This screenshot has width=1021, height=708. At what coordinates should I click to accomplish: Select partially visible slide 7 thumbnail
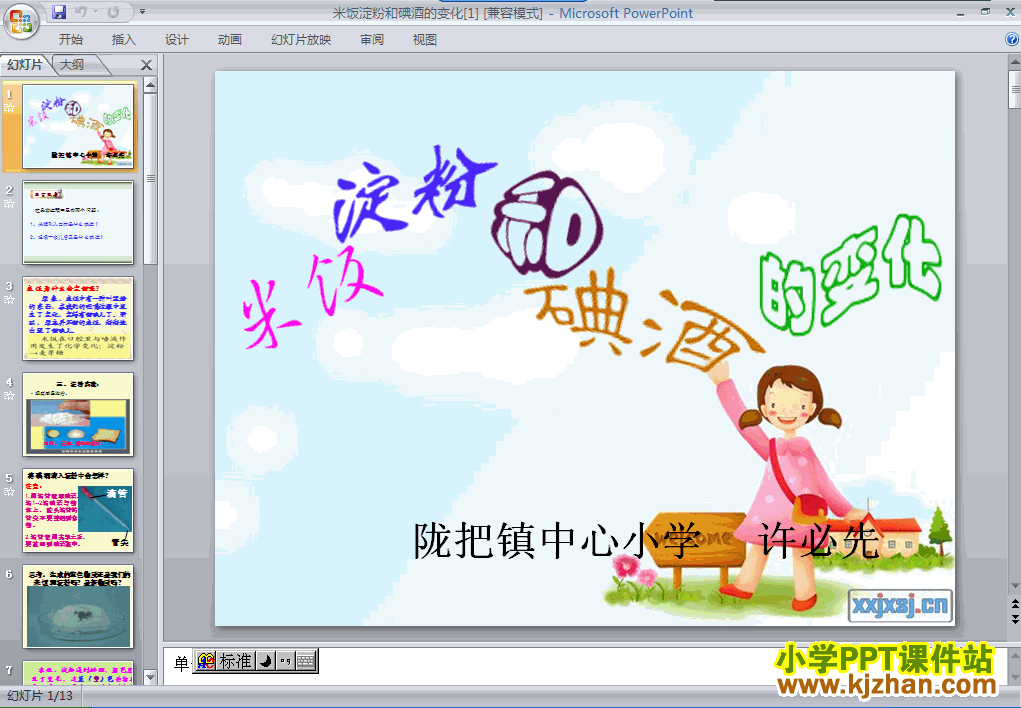click(78, 672)
